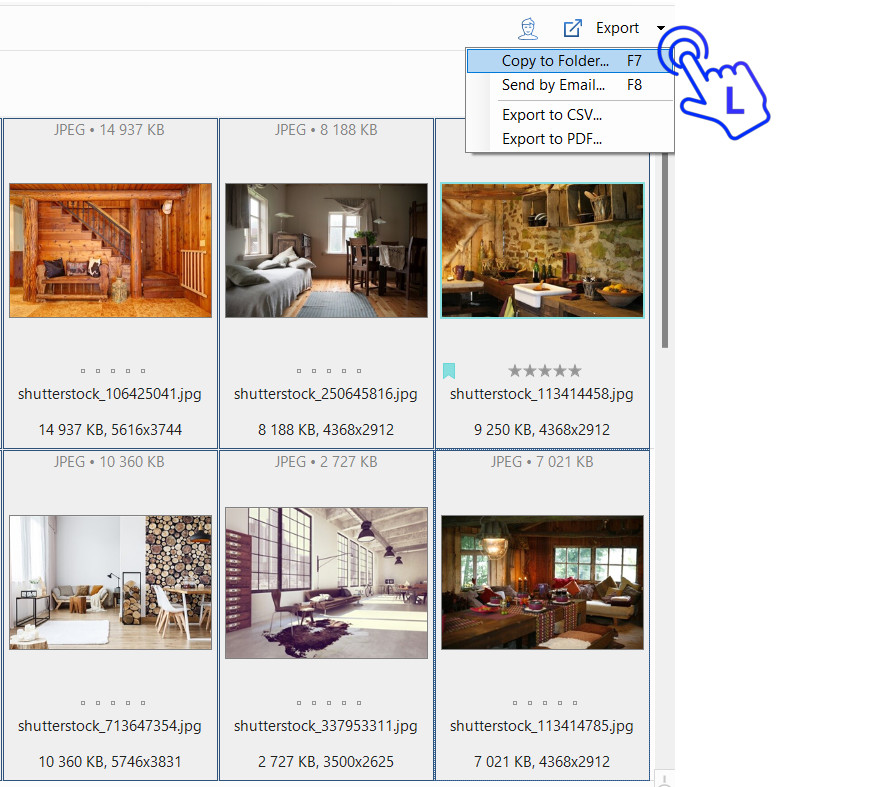
Task: Choose Export to PDF option
Action: point(552,139)
